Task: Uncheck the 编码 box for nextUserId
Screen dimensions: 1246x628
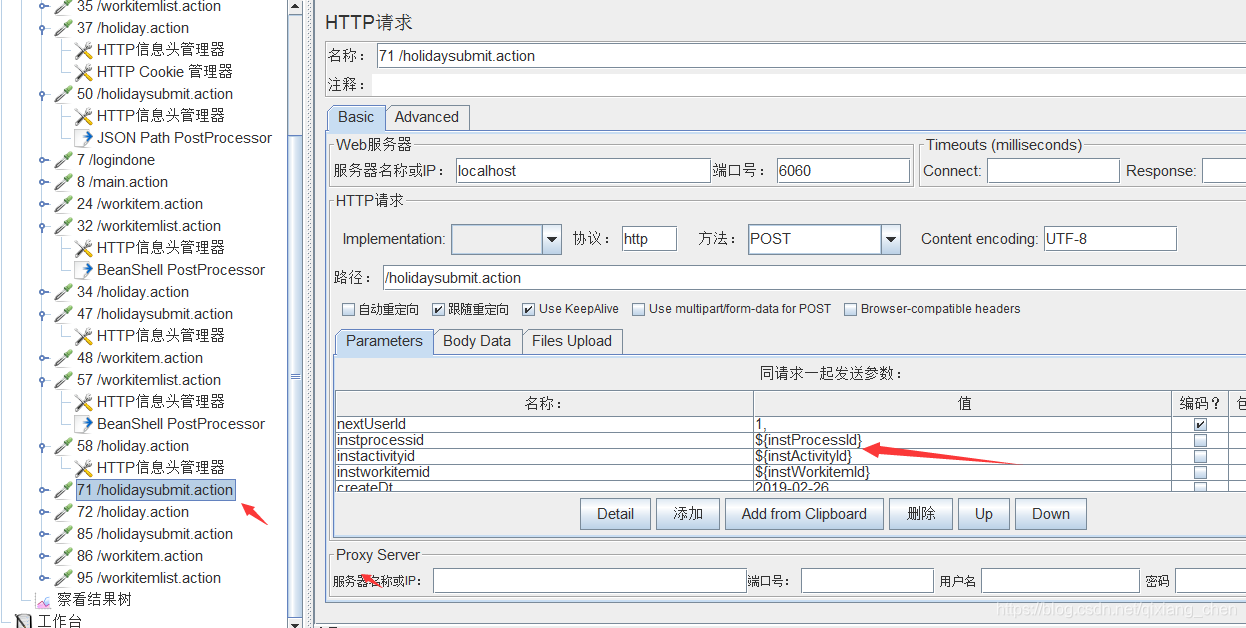Action: pyautogui.click(x=1200, y=424)
